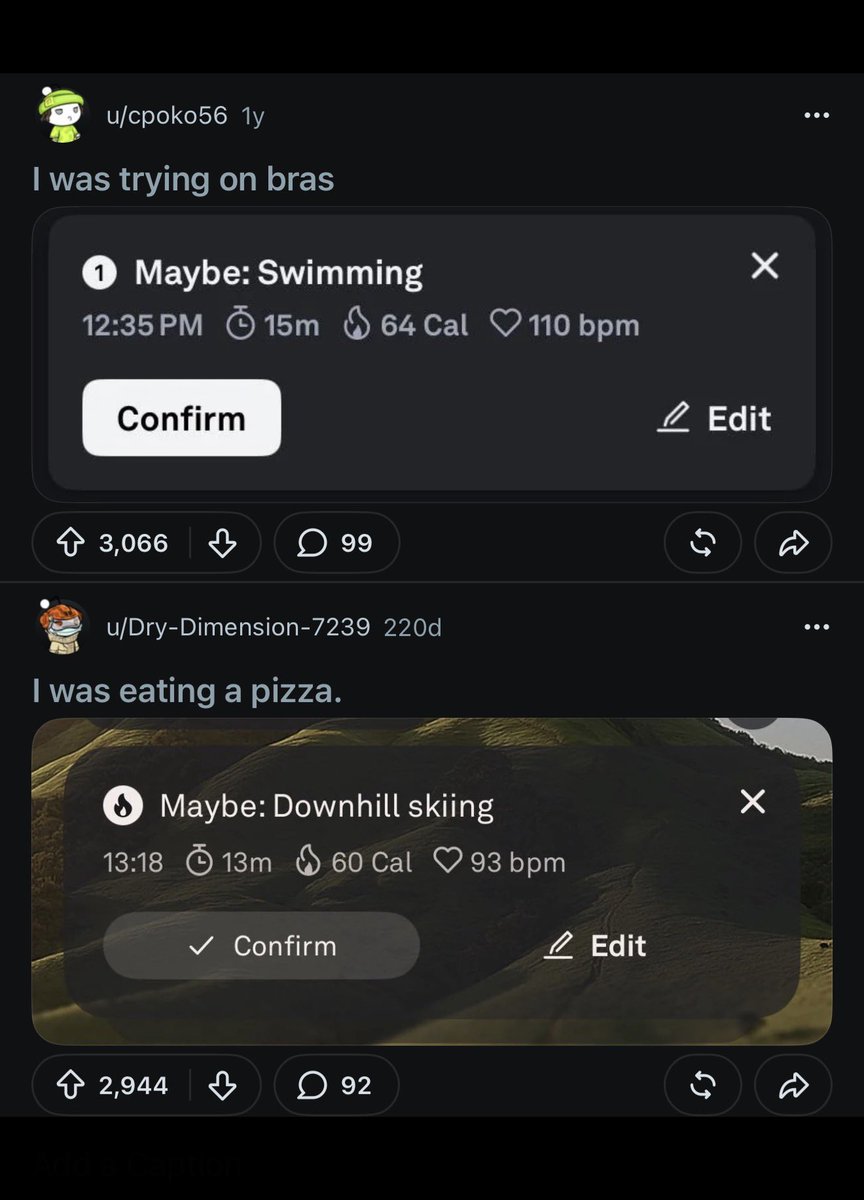The image size is (864, 1200).
Task: Open replies on the pizza comment (92)
Action: point(336,1085)
